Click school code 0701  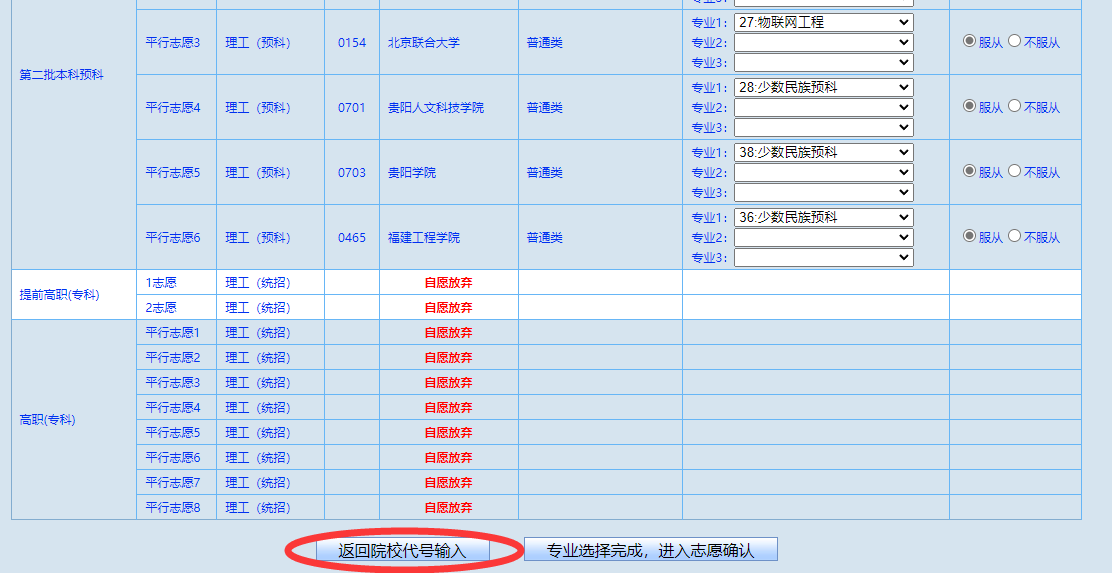click(x=352, y=108)
